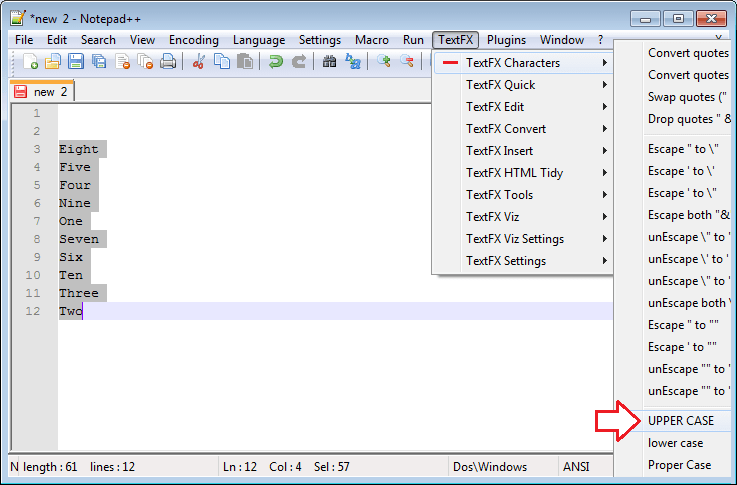Save the document with the floppy disk icon
Image resolution: width=737 pixels, height=485 pixels.
76,62
